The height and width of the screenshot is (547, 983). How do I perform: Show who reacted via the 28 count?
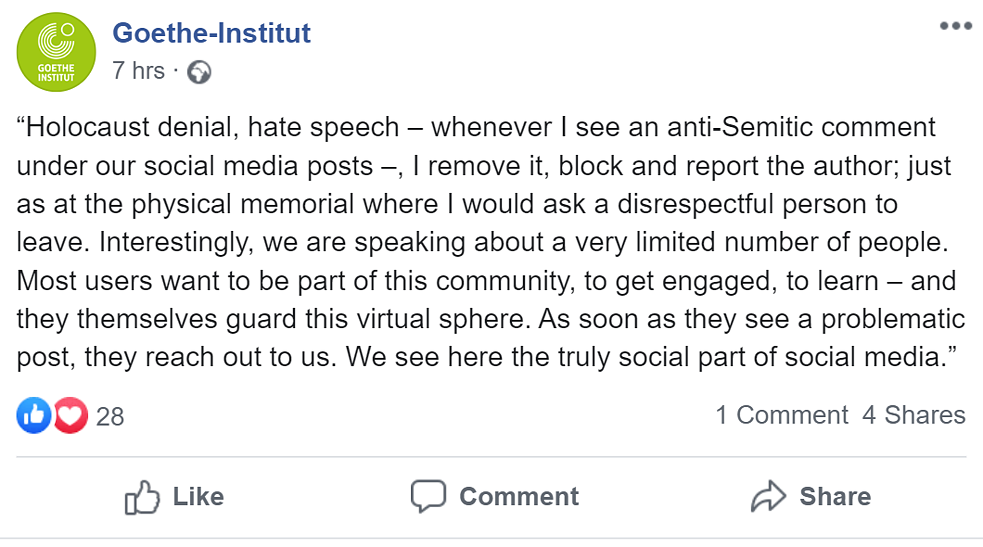tap(110, 416)
